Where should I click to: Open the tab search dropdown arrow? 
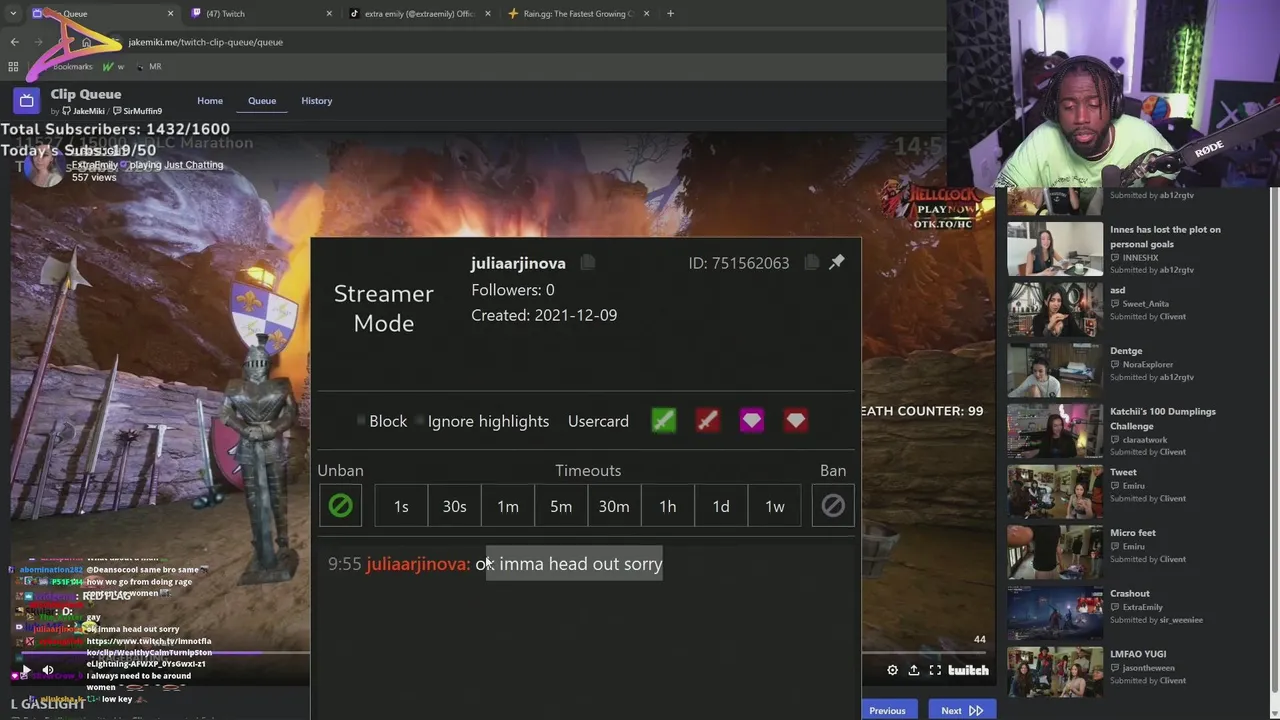13,14
